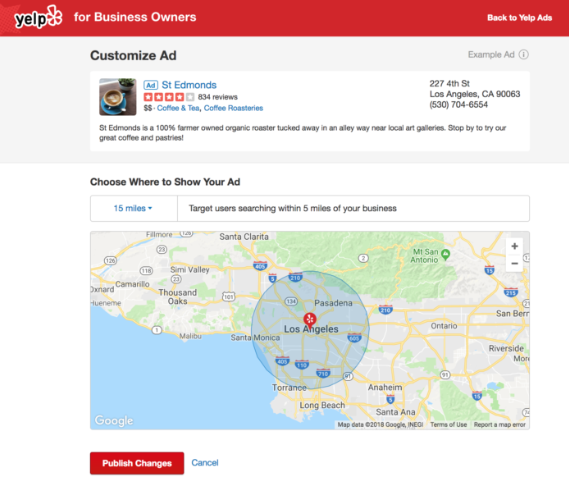Click the Interstate 110 shield on map
Screen dimensions: 569x490
pyautogui.click(x=302, y=364)
